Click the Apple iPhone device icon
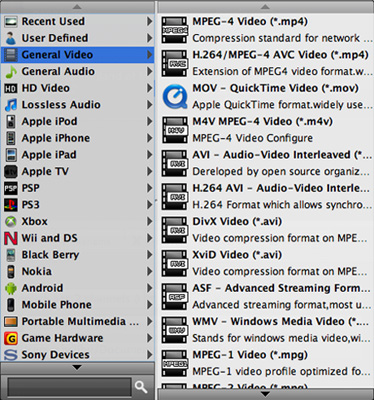374x400 pixels. coord(11,138)
